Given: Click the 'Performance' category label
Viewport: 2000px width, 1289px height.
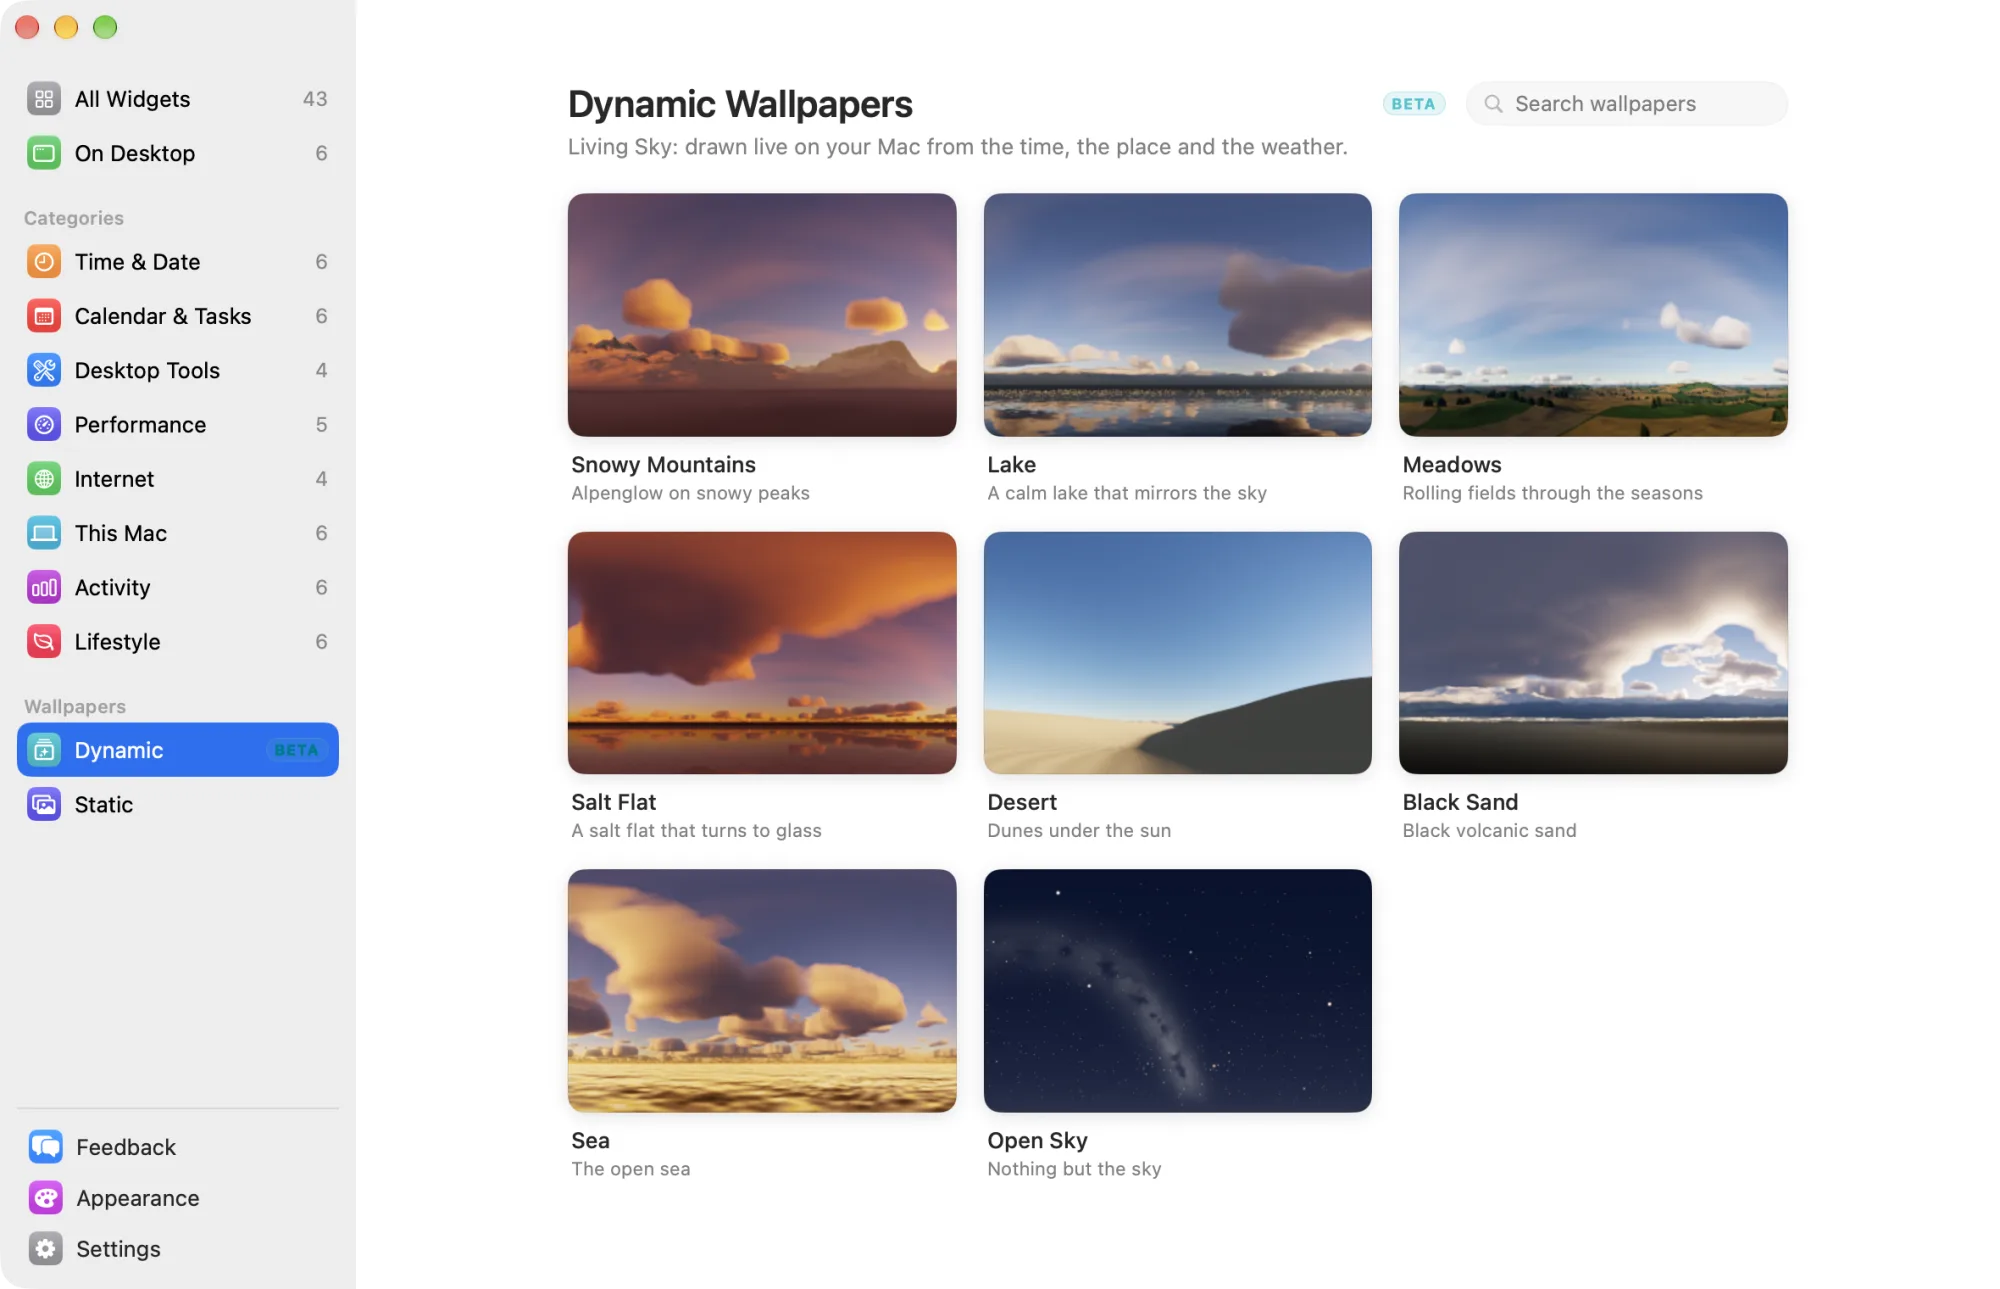Looking at the screenshot, I should pos(140,425).
